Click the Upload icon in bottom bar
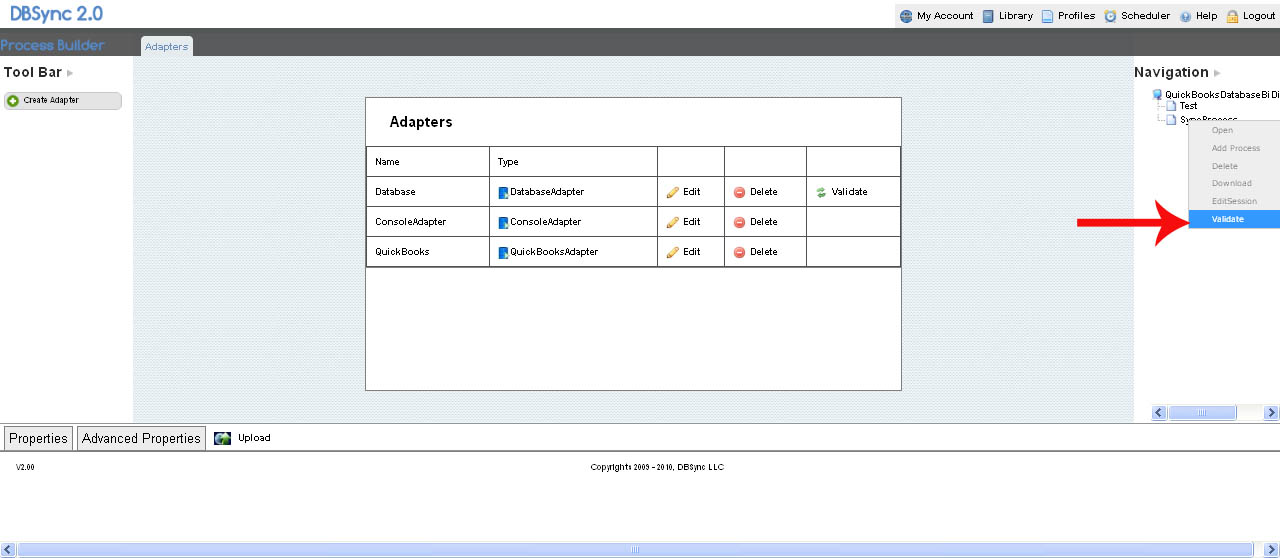The width and height of the screenshot is (1280, 558). click(x=223, y=438)
